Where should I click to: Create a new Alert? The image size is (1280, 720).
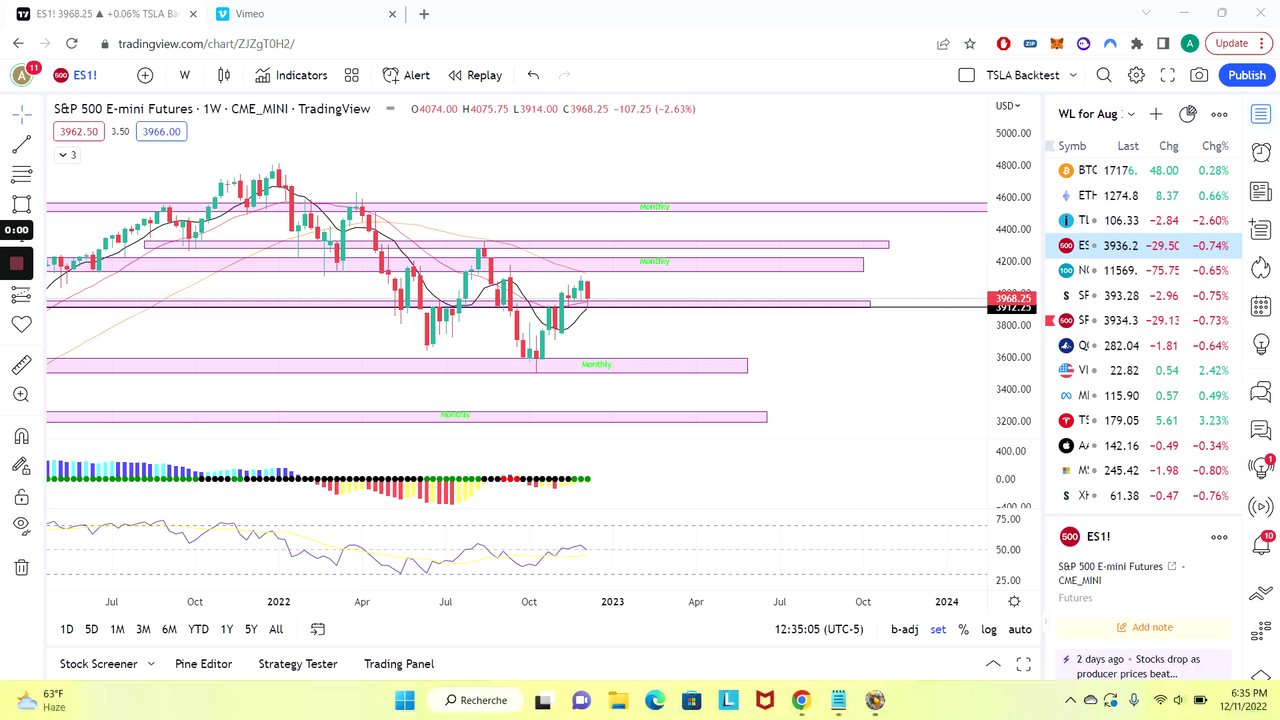click(x=406, y=75)
